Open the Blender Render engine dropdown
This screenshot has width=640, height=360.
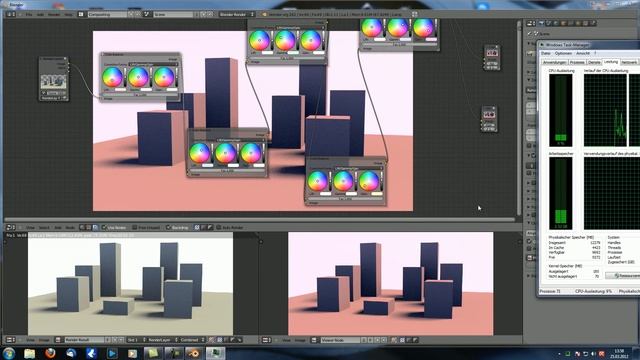pos(237,14)
